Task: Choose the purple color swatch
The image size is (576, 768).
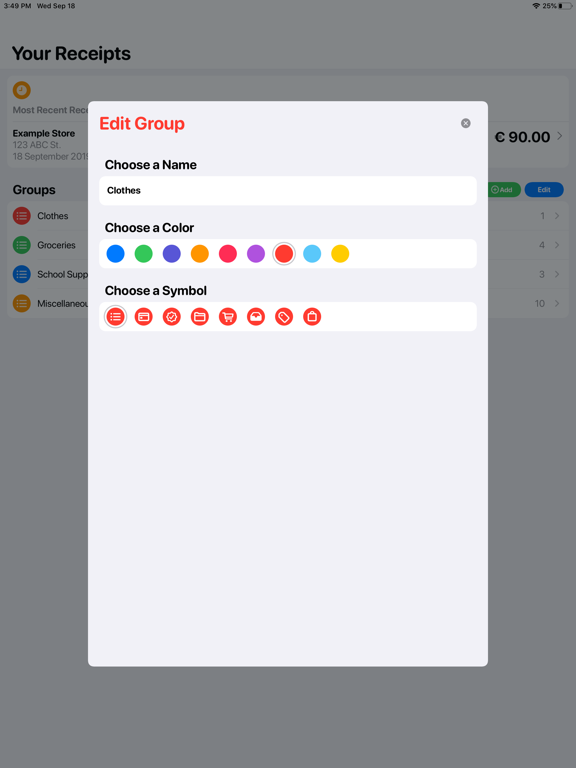Action: click(x=256, y=254)
